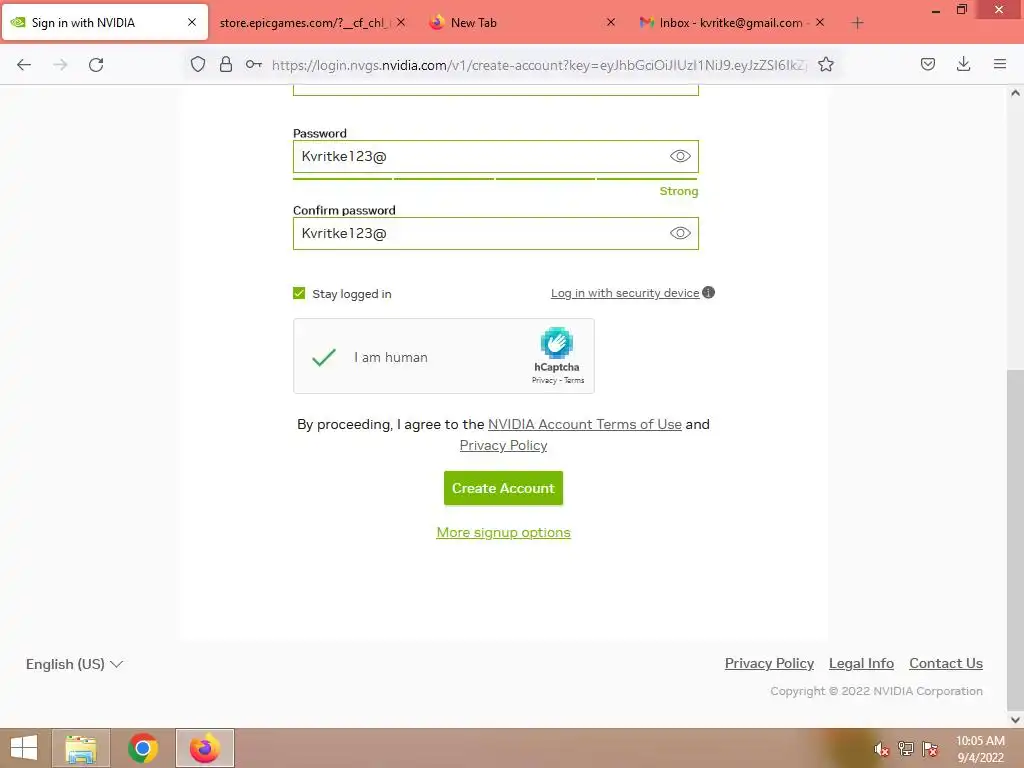Viewport: 1024px width, 768px height.
Task: Open File Explorer from the taskbar
Action: coord(81,748)
